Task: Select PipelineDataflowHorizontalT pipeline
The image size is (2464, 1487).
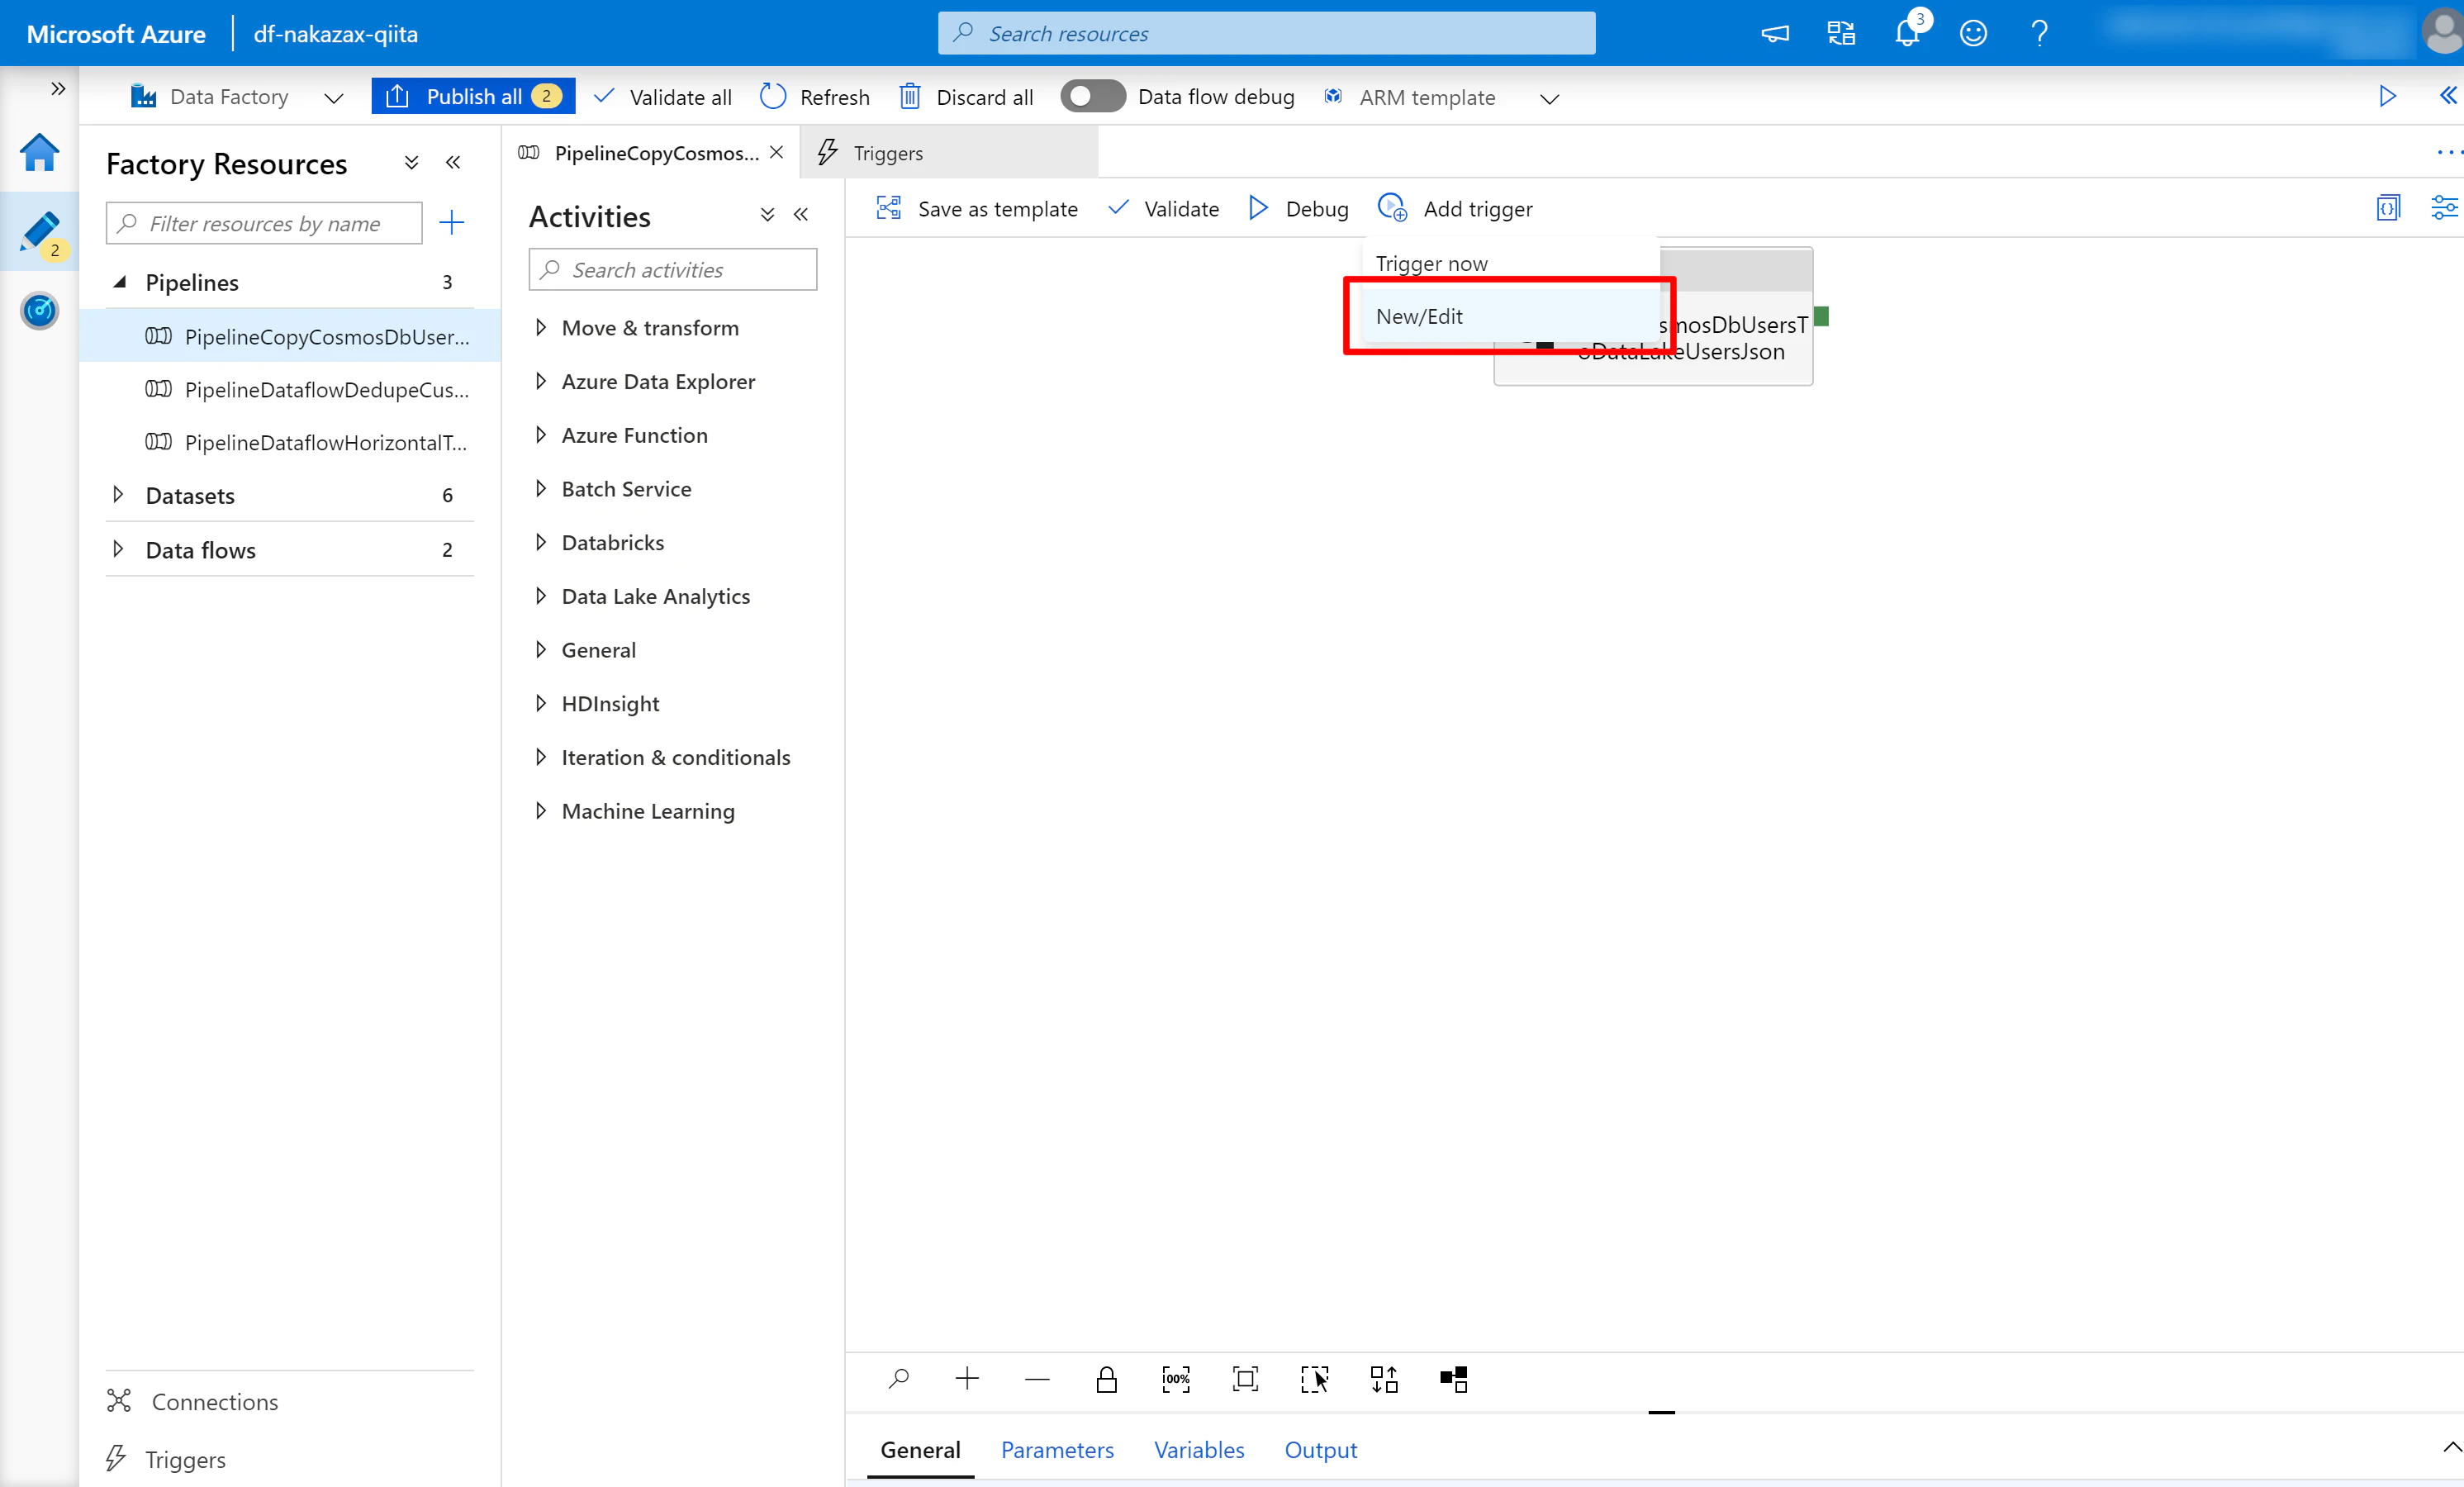Action: tap(290, 442)
